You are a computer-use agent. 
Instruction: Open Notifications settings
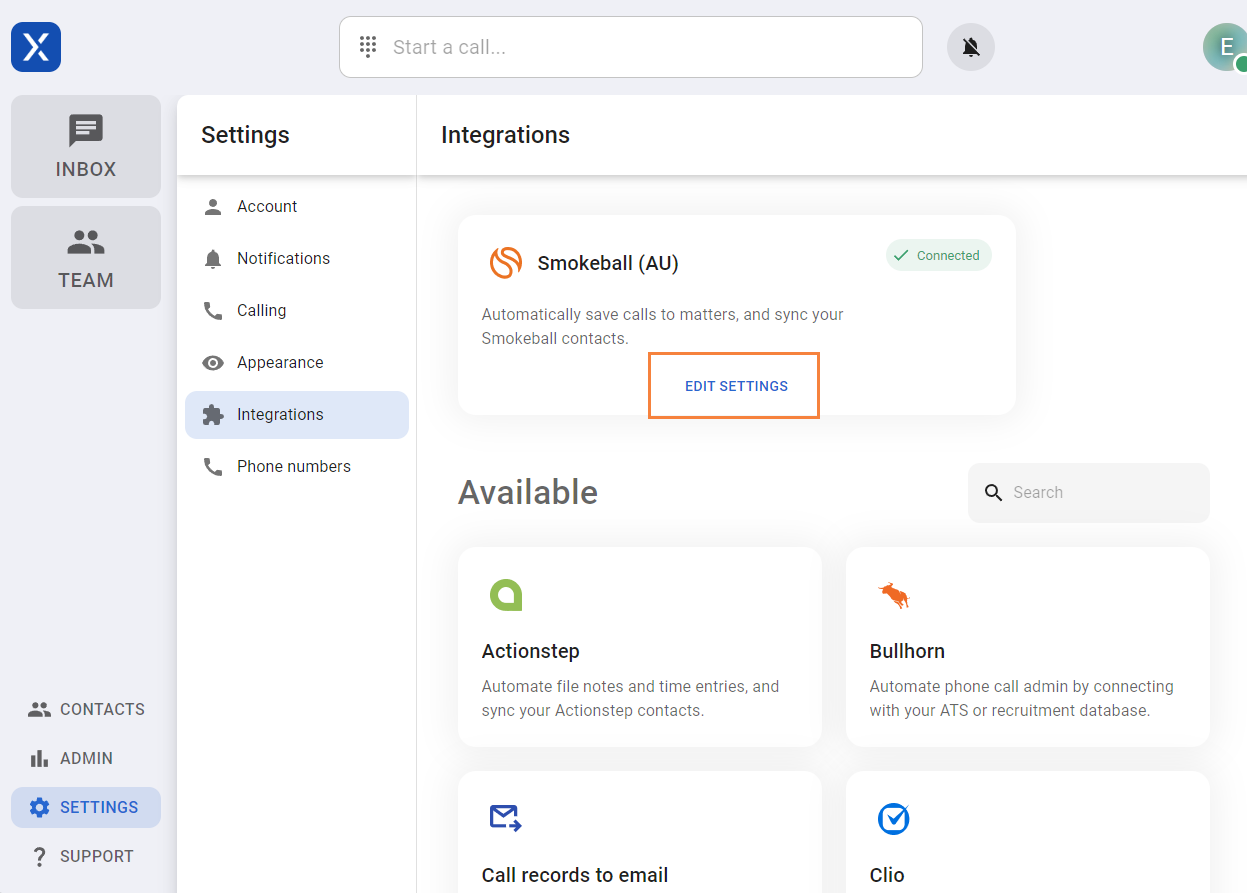(297, 259)
